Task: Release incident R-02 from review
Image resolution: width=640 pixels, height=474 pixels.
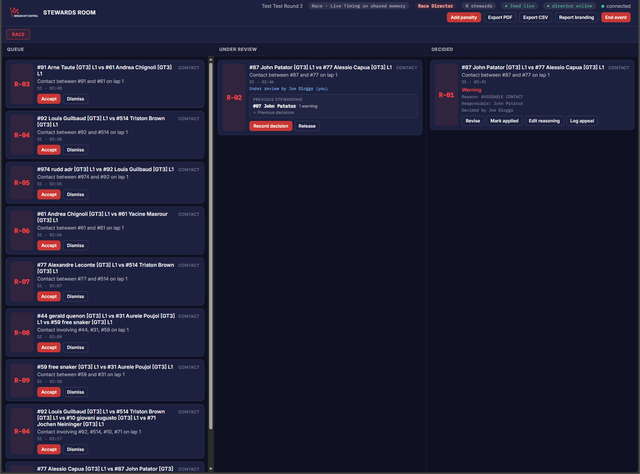Action: pos(307,126)
